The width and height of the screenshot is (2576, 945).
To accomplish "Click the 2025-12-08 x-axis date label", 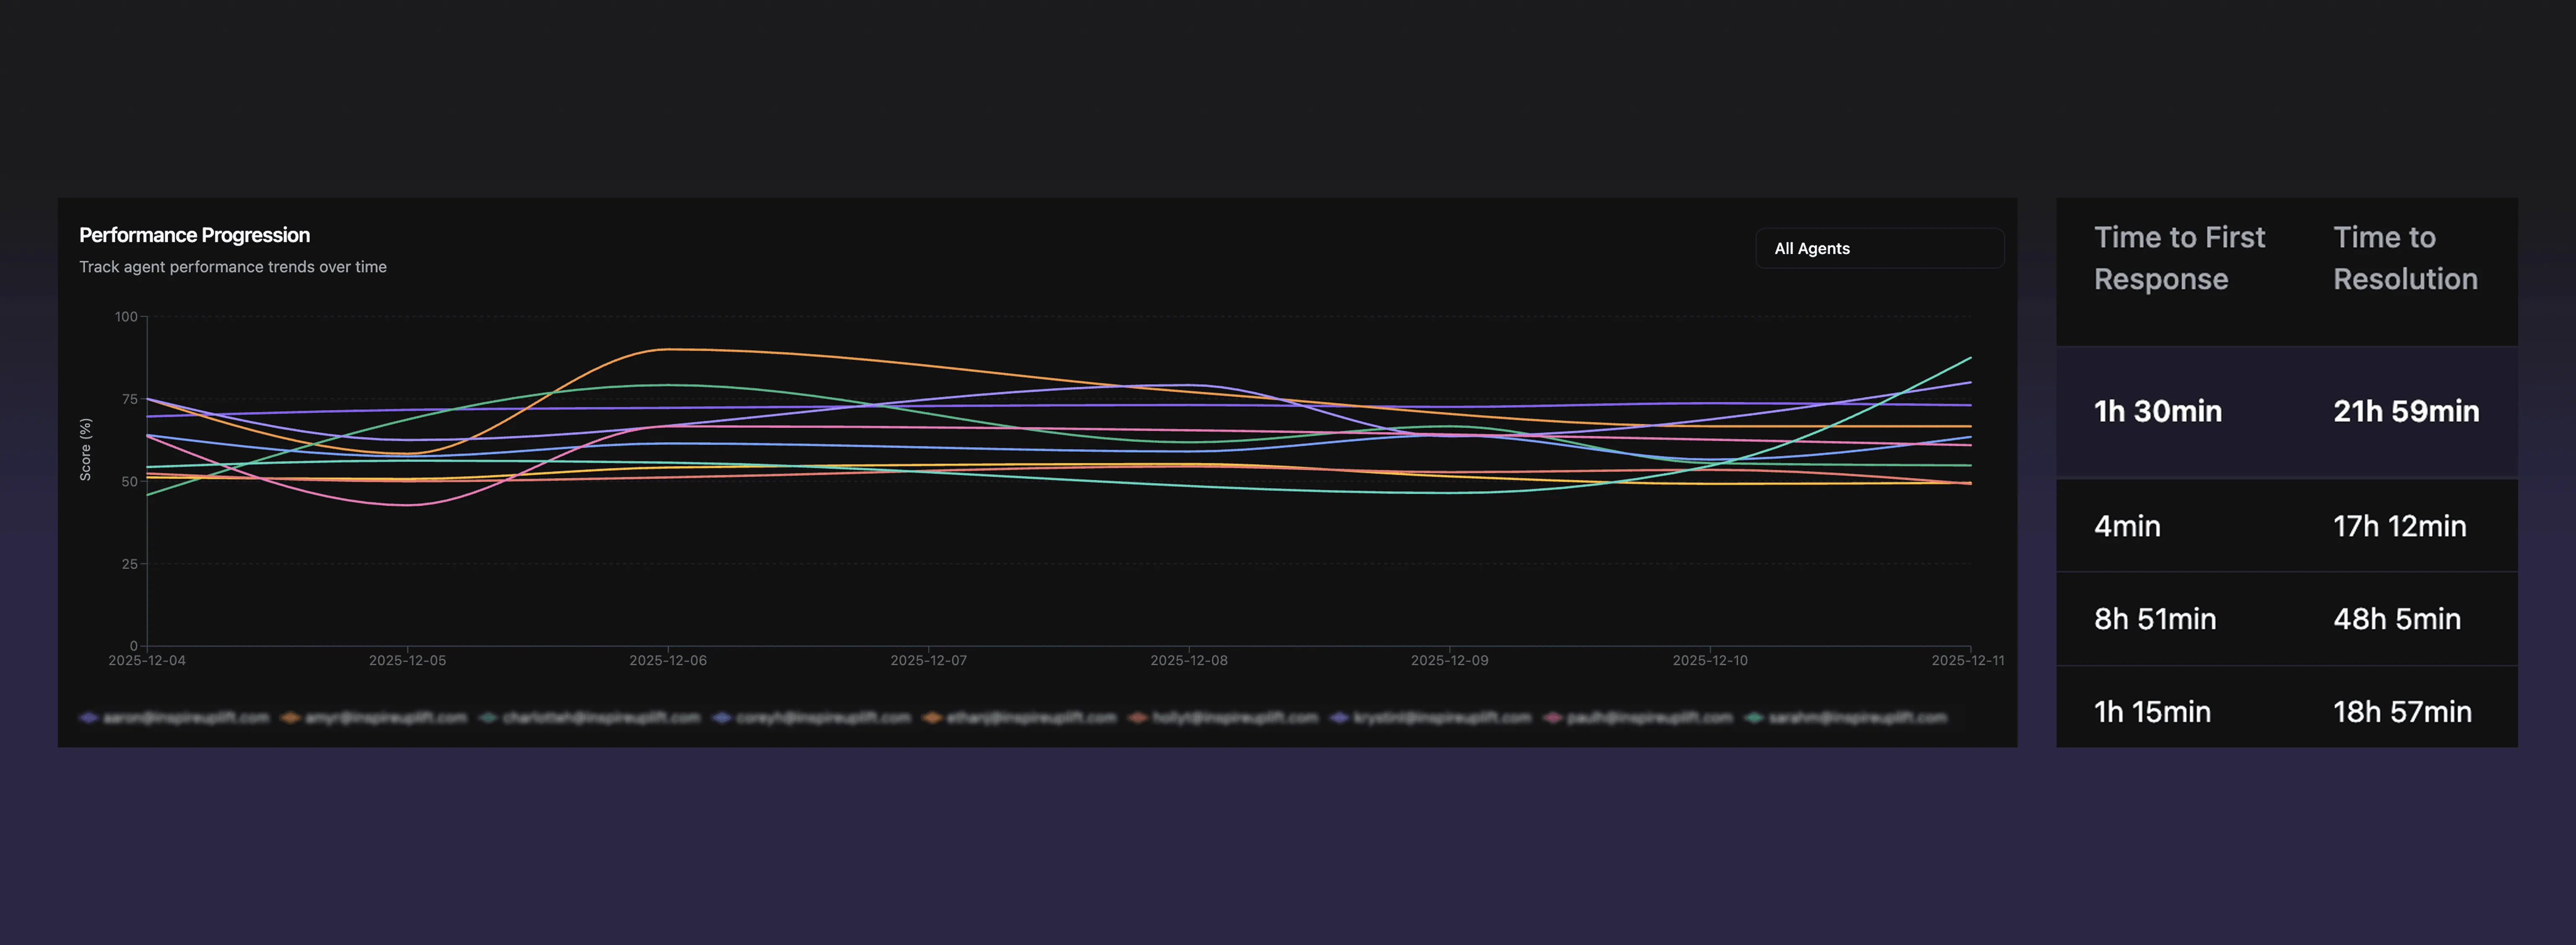I will click(1189, 661).
